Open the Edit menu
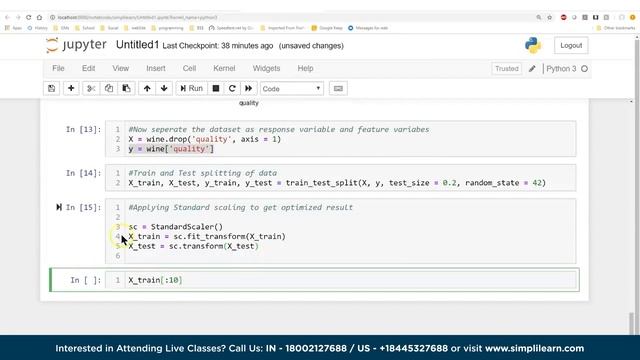Viewport: 640px width, 360px height. (x=89, y=68)
